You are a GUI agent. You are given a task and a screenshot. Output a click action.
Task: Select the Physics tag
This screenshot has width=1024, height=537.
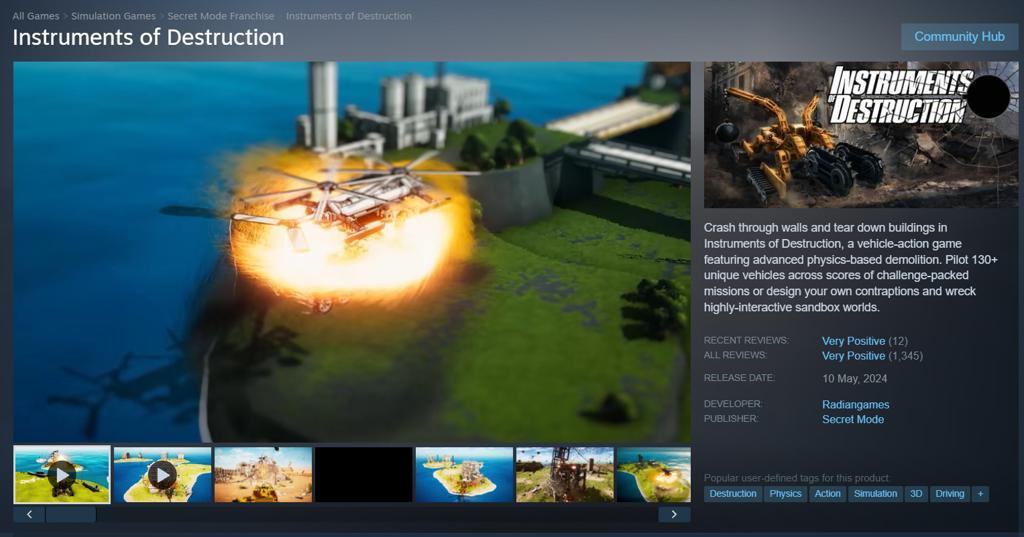[785, 494]
